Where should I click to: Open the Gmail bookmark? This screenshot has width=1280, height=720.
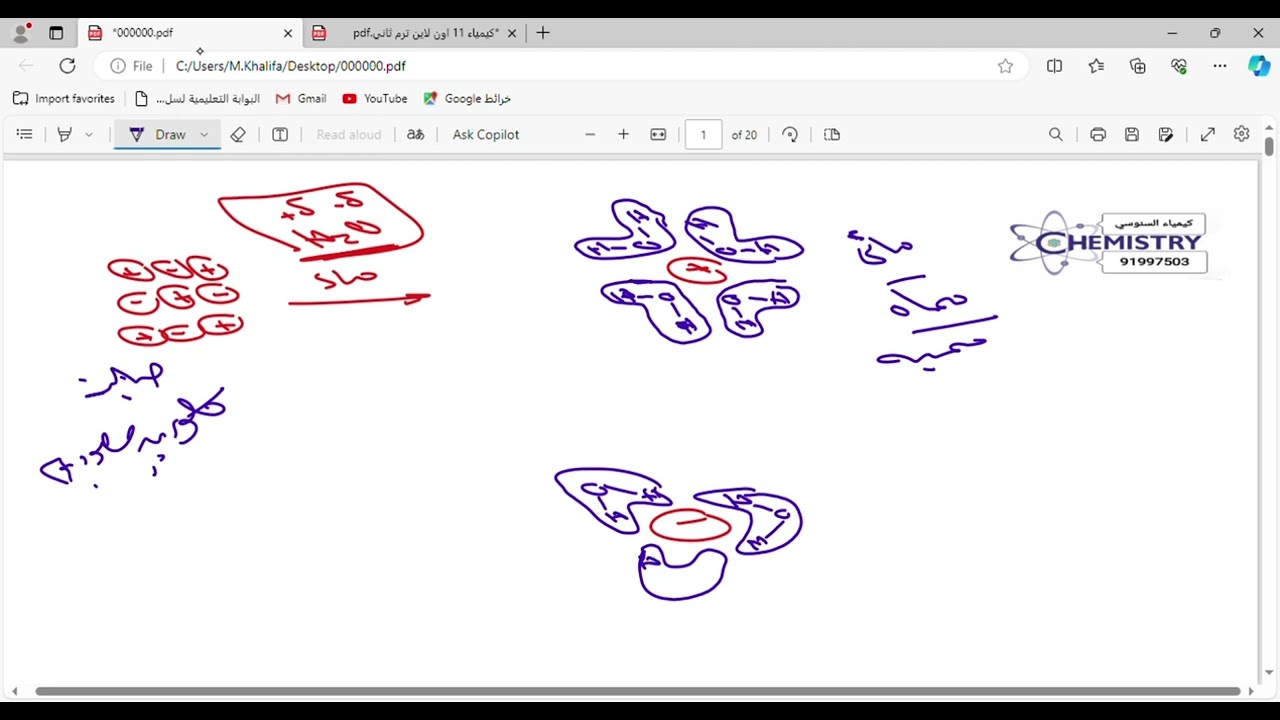(x=301, y=98)
